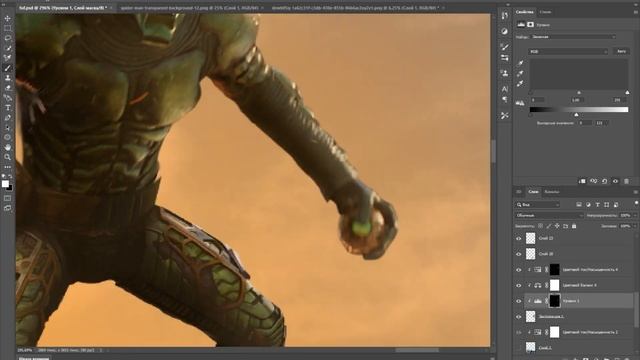The width and height of the screenshot is (640, 360).
Task: Select the Lasso tool
Action: pyautogui.click(x=7, y=38)
